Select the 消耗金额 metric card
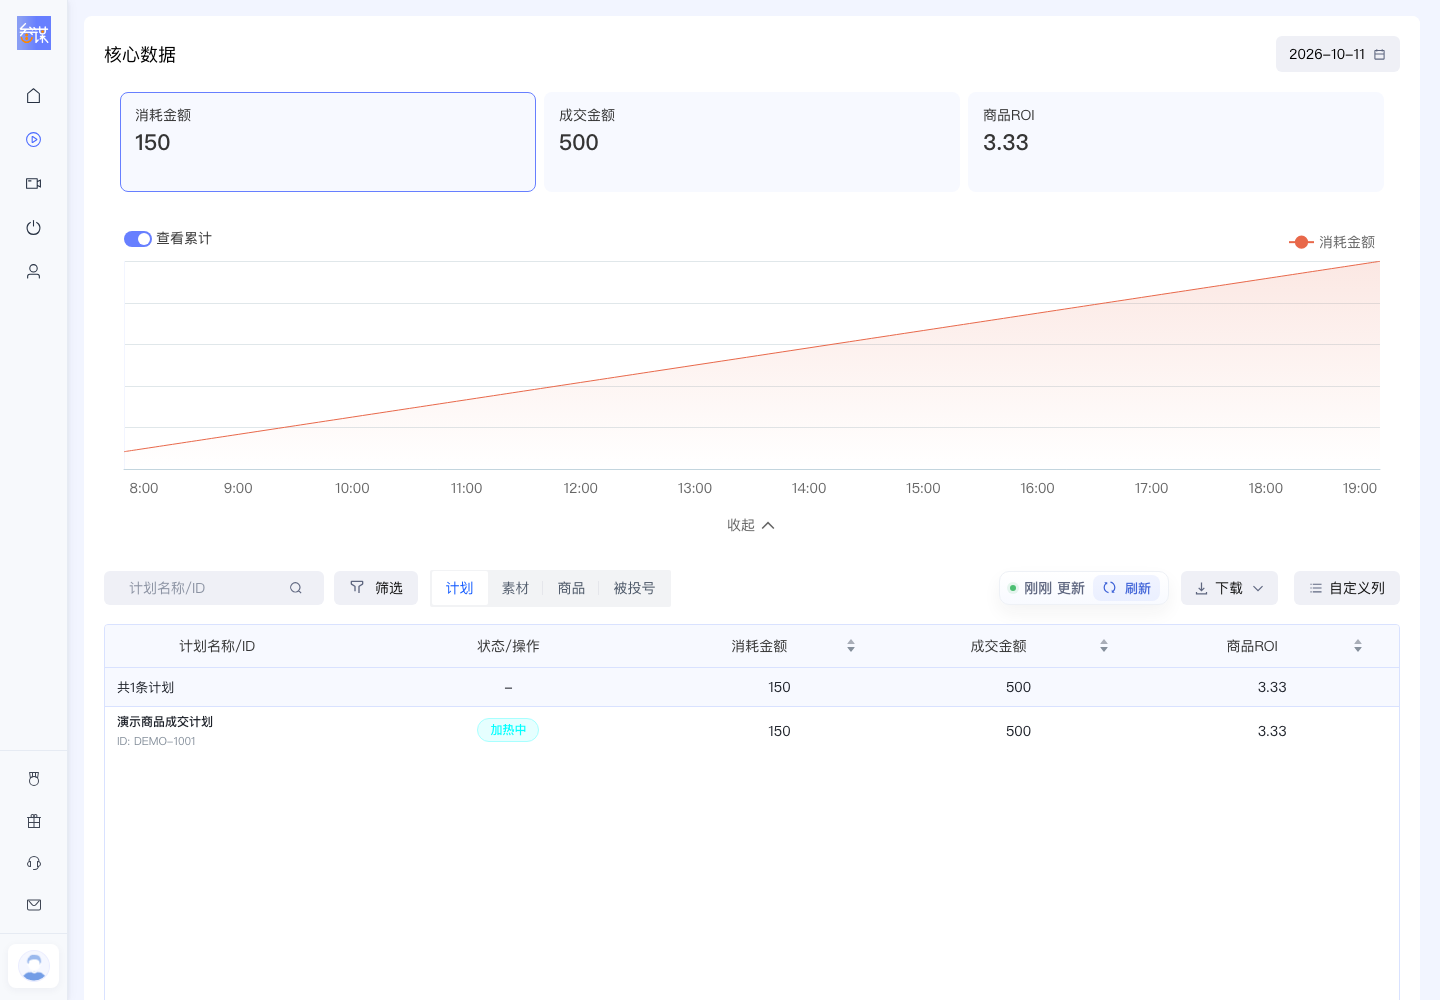The height and width of the screenshot is (1000, 1440). click(328, 142)
